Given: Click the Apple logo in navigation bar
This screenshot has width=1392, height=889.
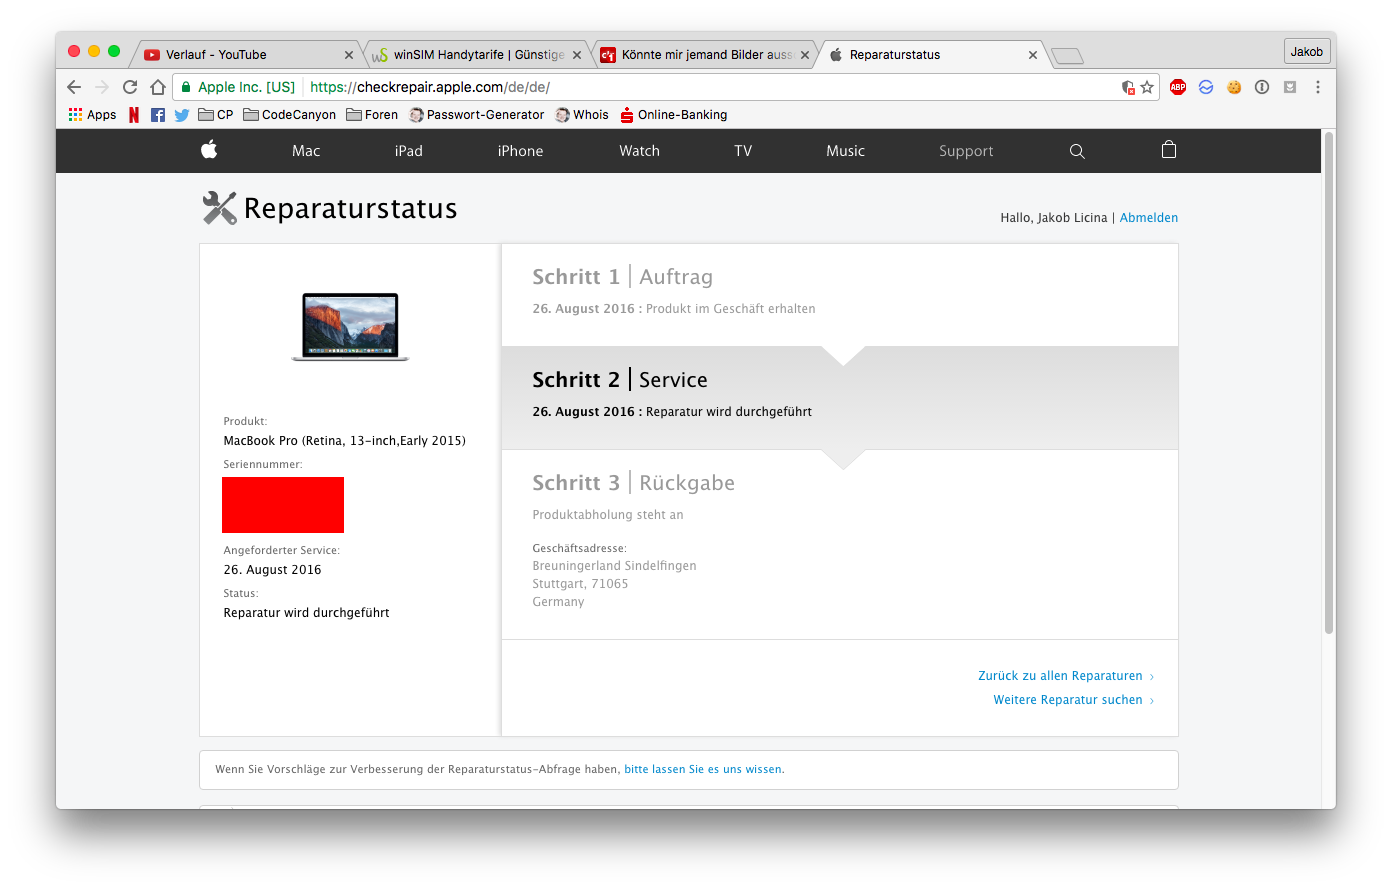Looking at the screenshot, I should click(x=209, y=150).
